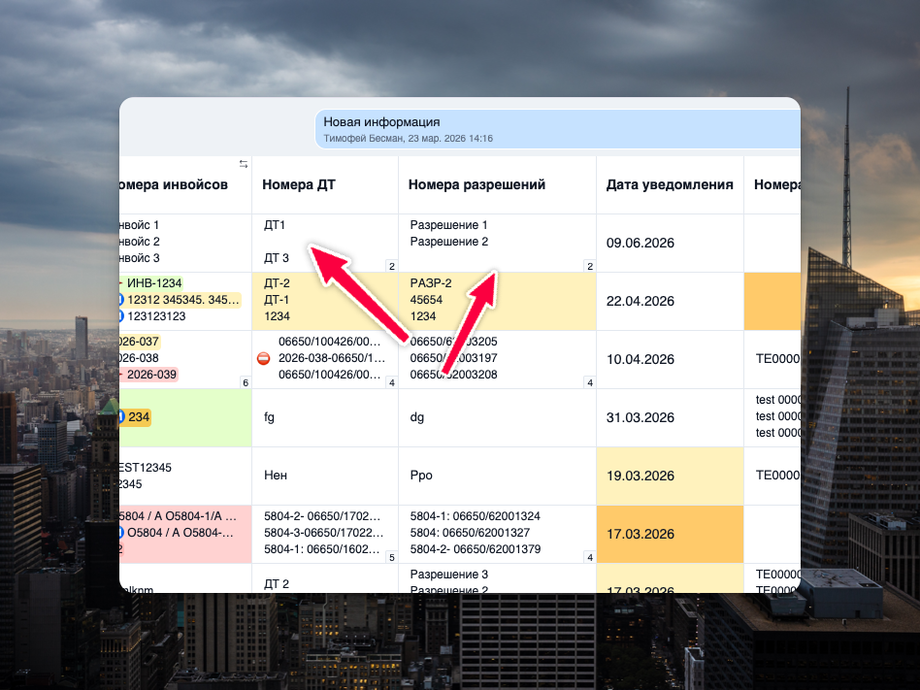Click invoice 026-038
This screenshot has width=920, height=690.
tap(139, 358)
